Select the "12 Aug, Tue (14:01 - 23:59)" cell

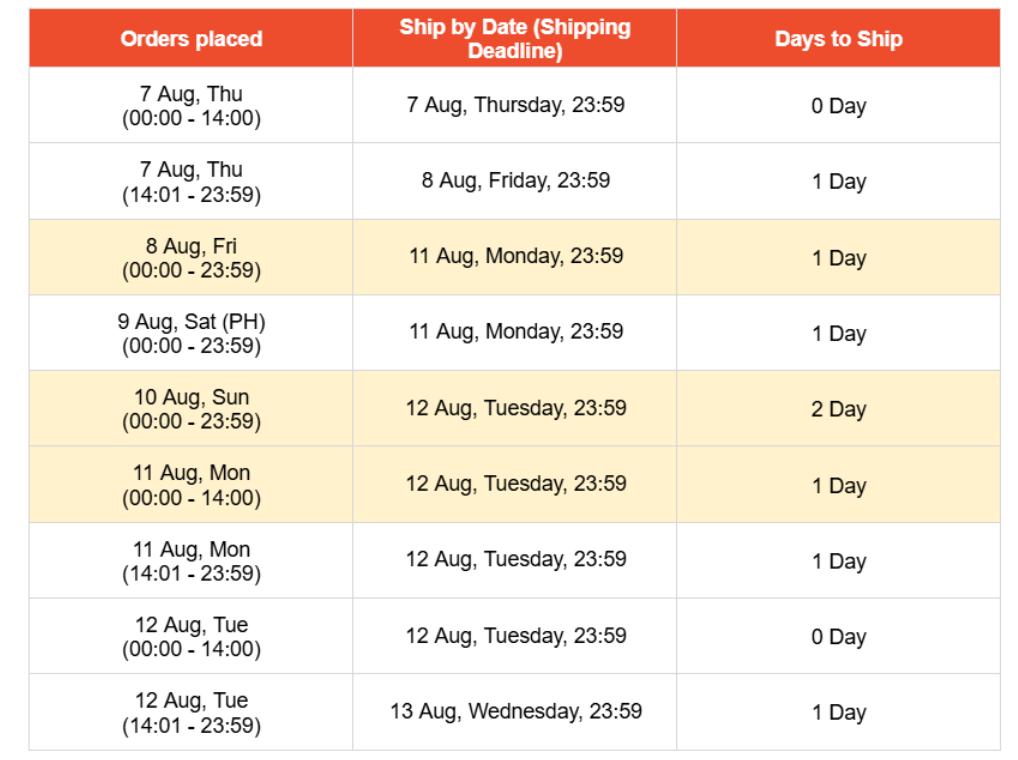coord(191,712)
